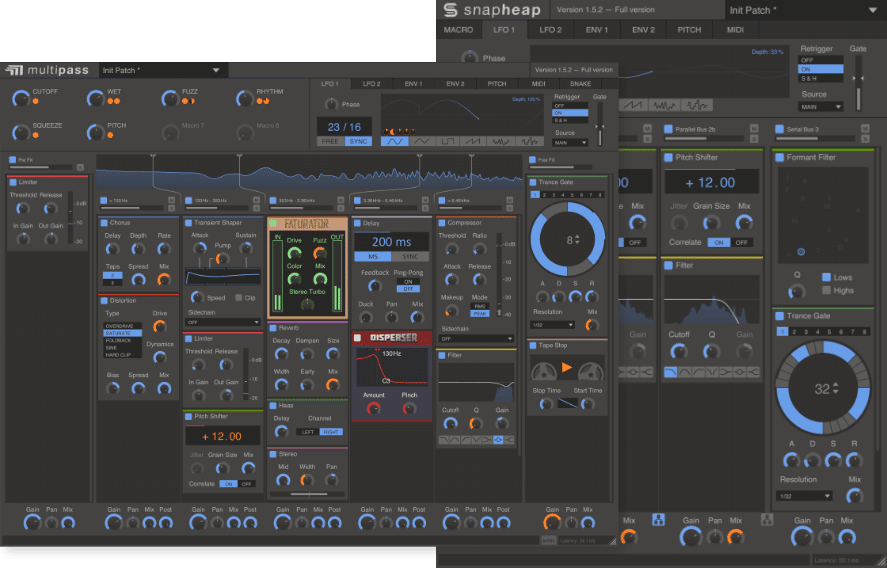Solo the Pre FX lane
This screenshot has height=568, width=887.
point(80,167)
